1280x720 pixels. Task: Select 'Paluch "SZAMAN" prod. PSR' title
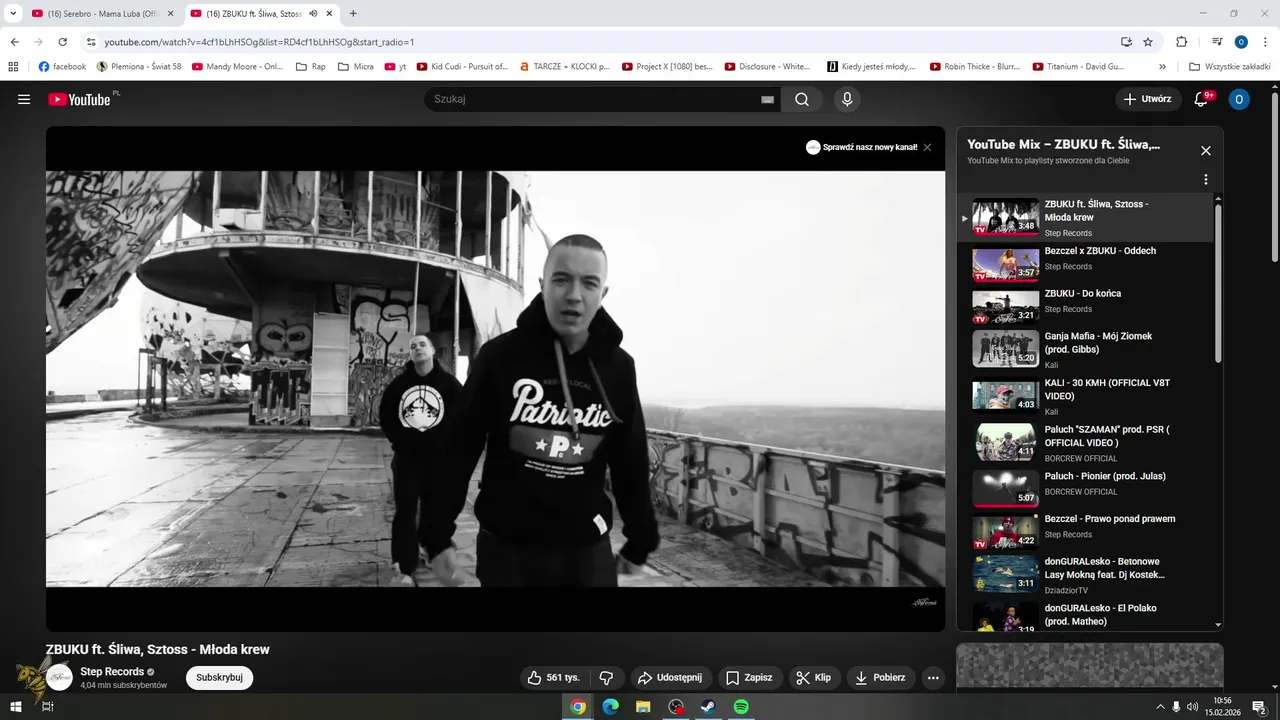[1107, 436]
